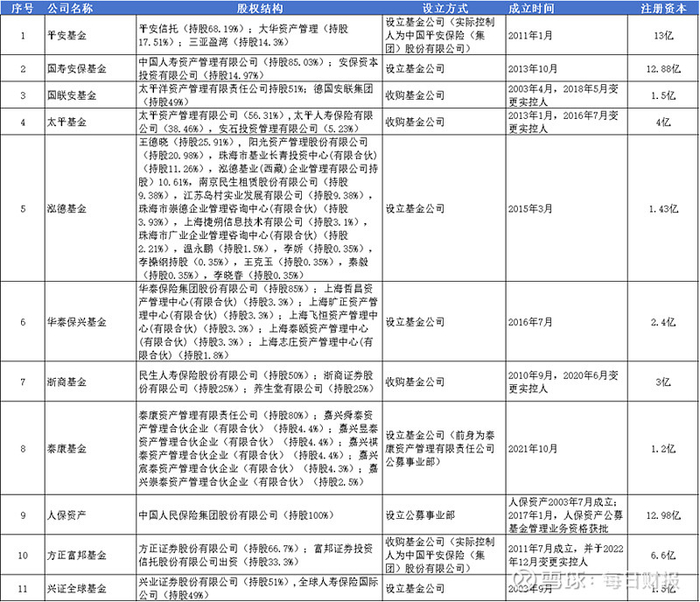This screenshot has height=602, width=700.
Task: Click 人保资产2003年7月成立 date cell
Action: (x=567, y=515)
